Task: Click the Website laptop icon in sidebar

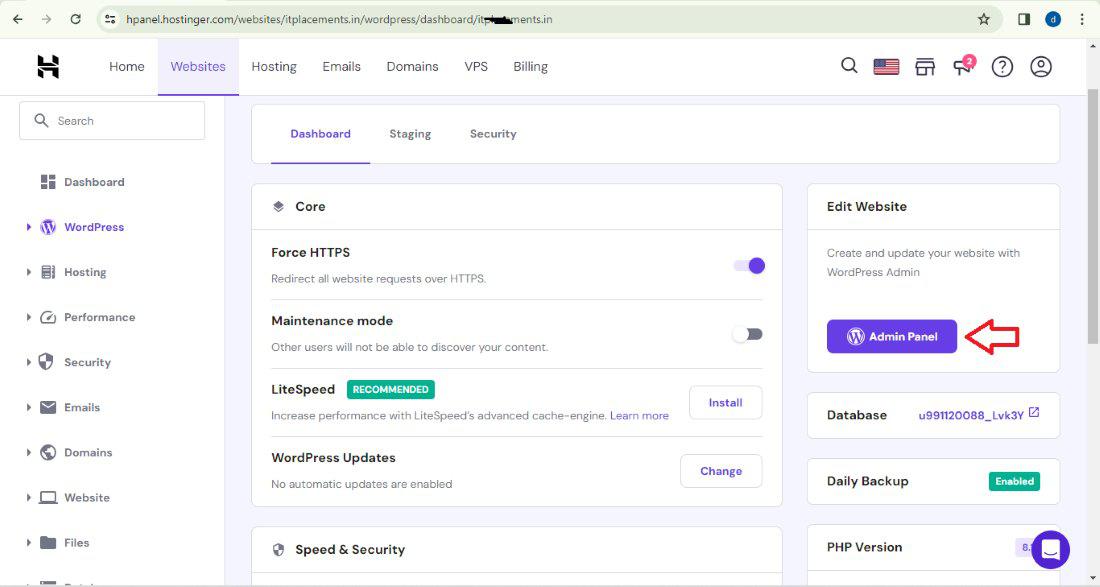Action: click(48, 497)
